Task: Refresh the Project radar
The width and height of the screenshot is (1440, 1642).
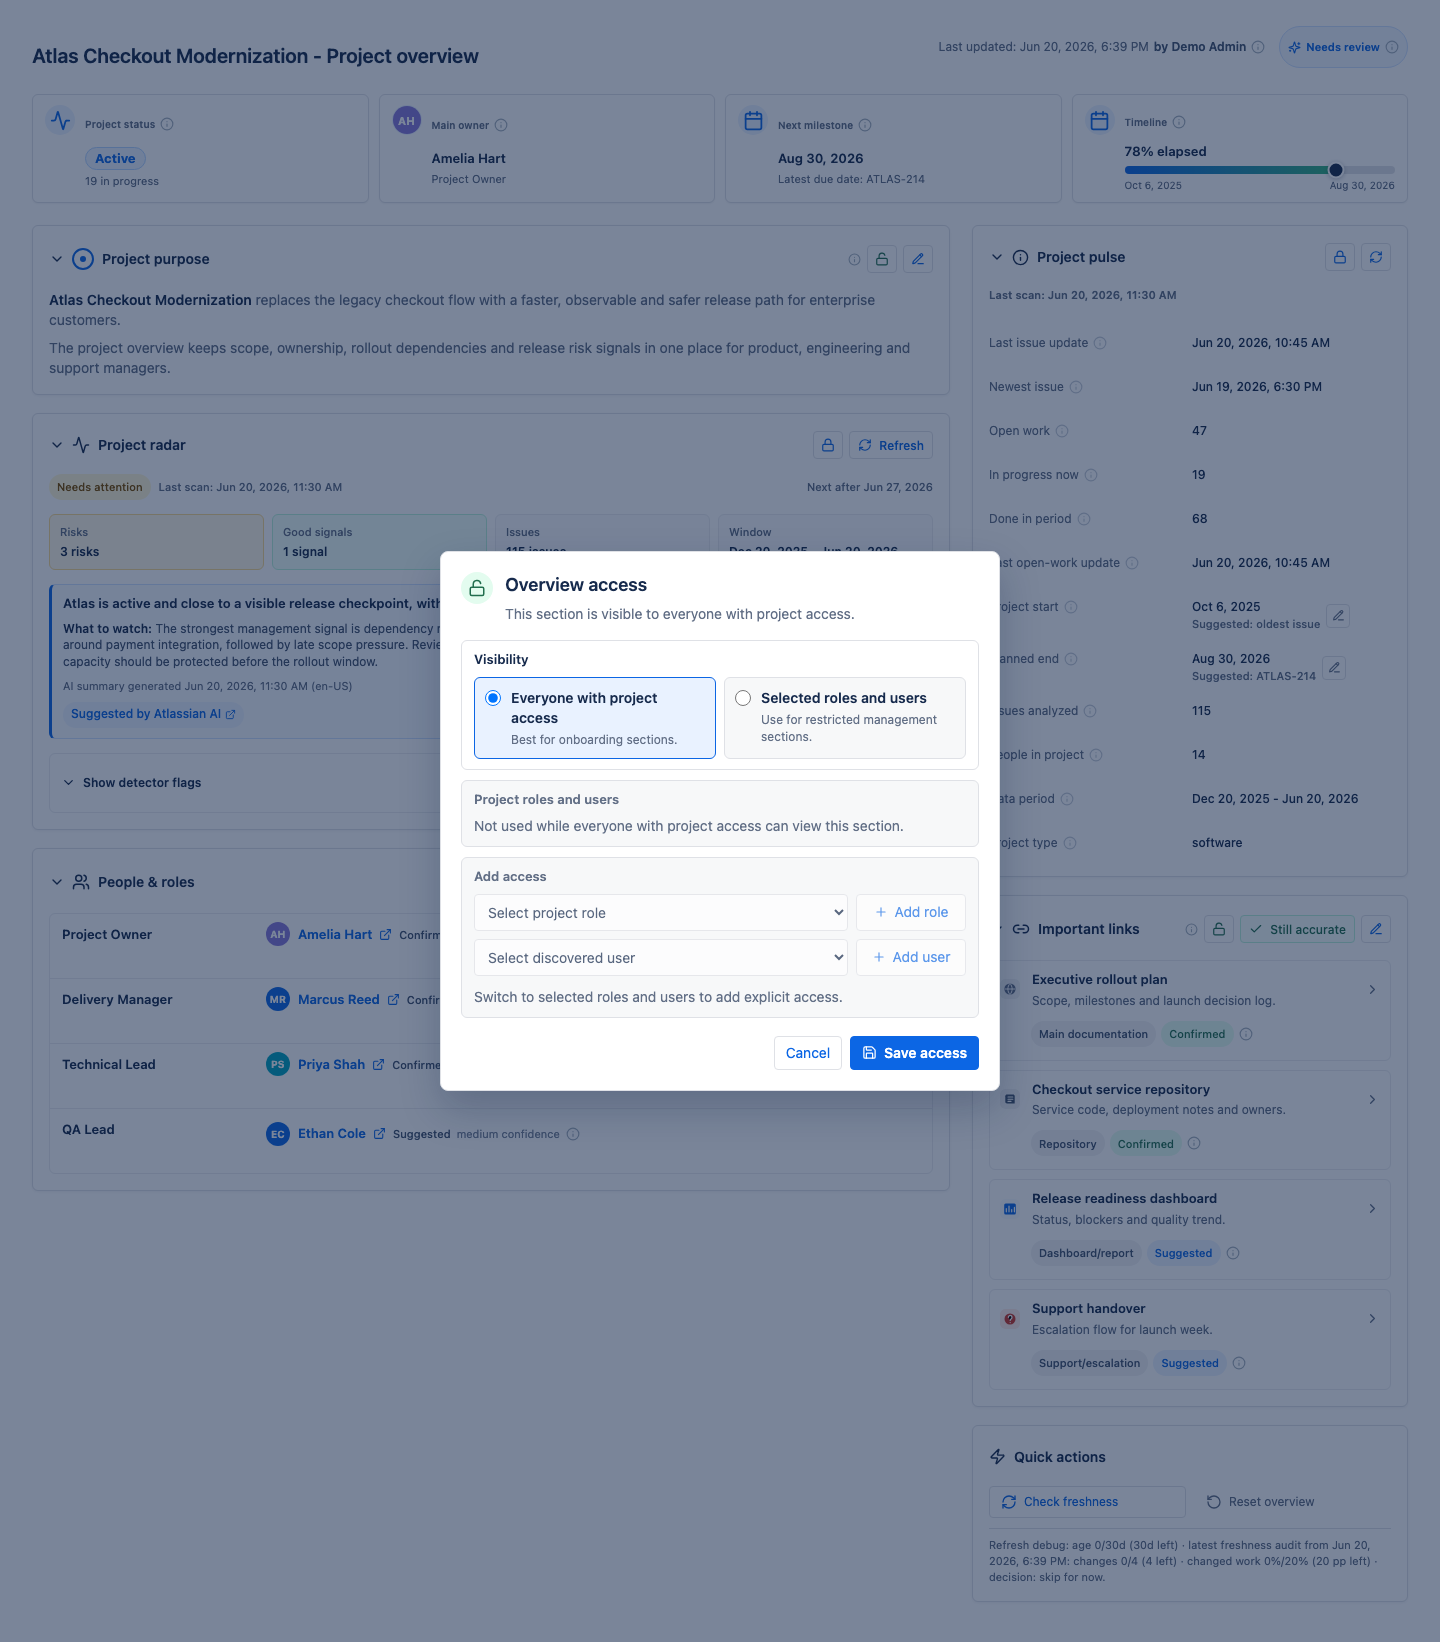Action: [x=891, y=445]
